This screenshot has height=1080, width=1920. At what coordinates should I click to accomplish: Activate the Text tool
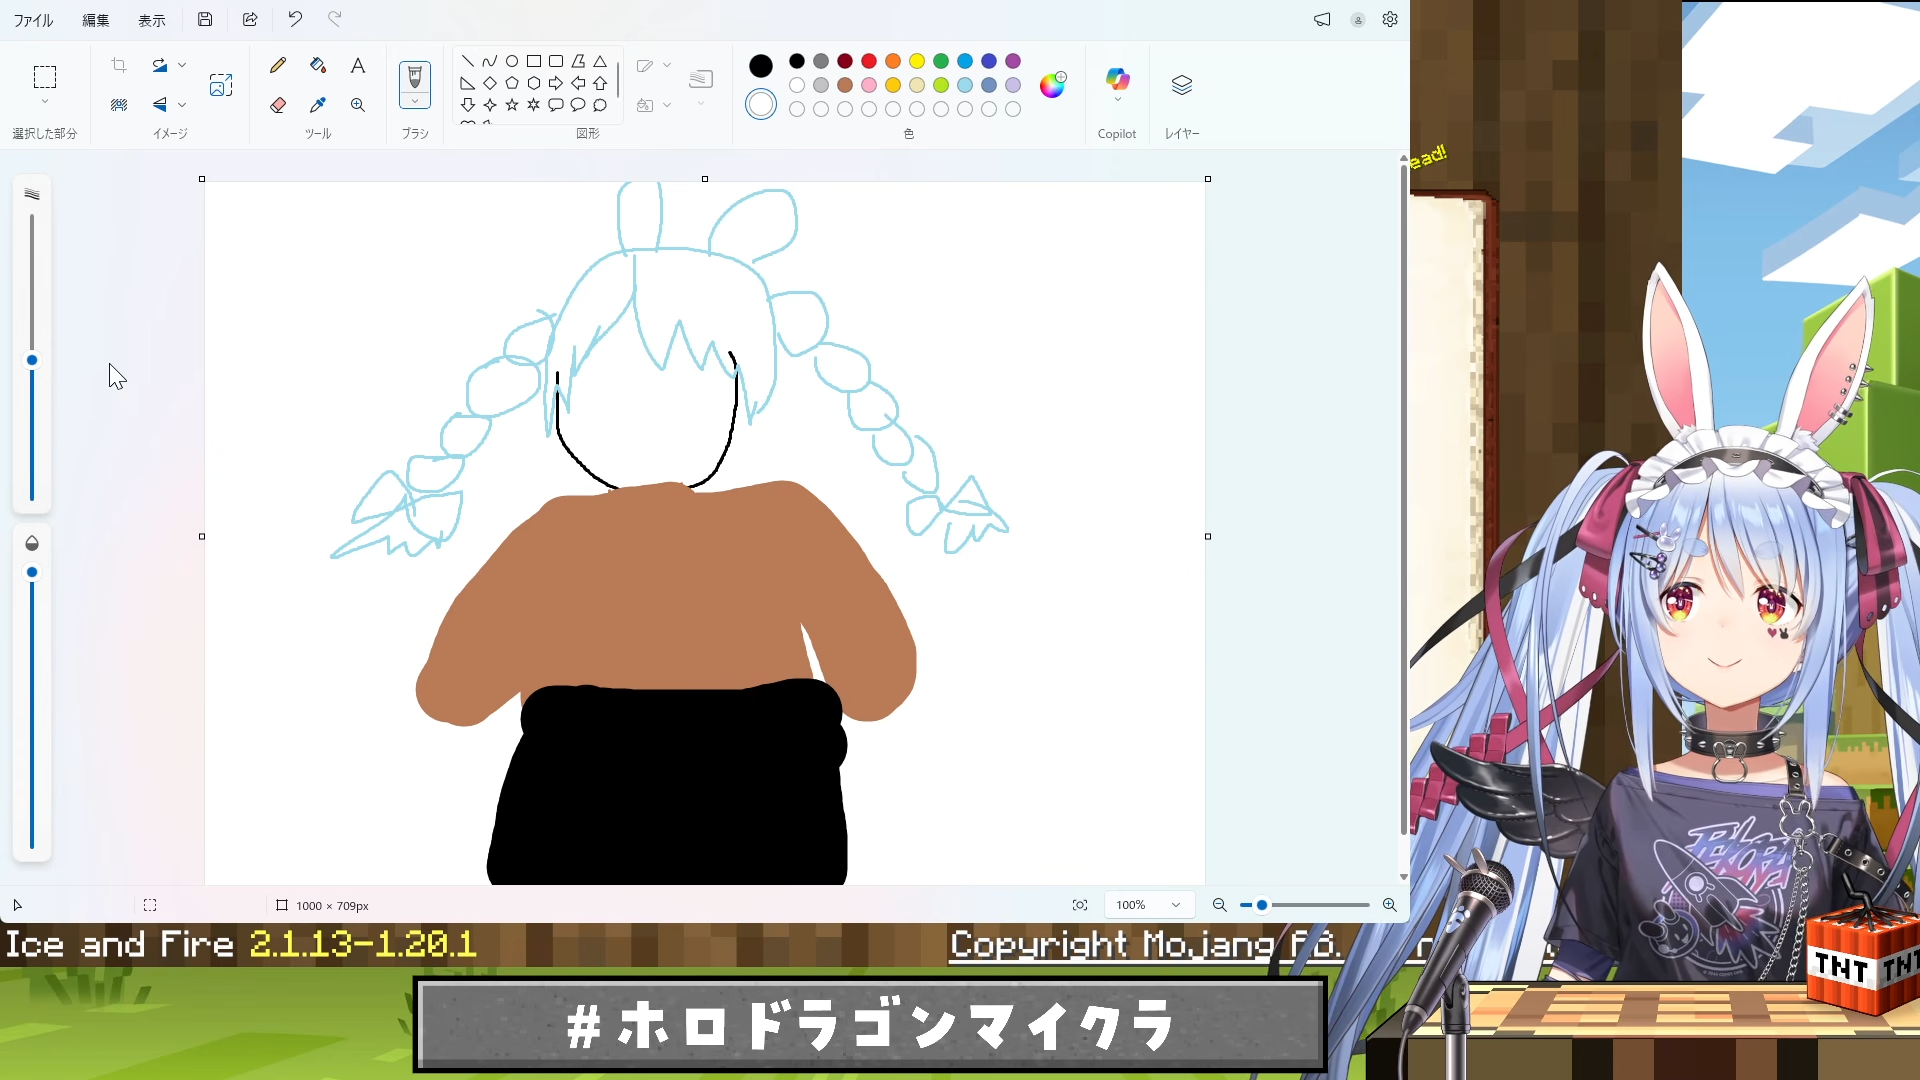pyautogui.click(x=357, y=66)
